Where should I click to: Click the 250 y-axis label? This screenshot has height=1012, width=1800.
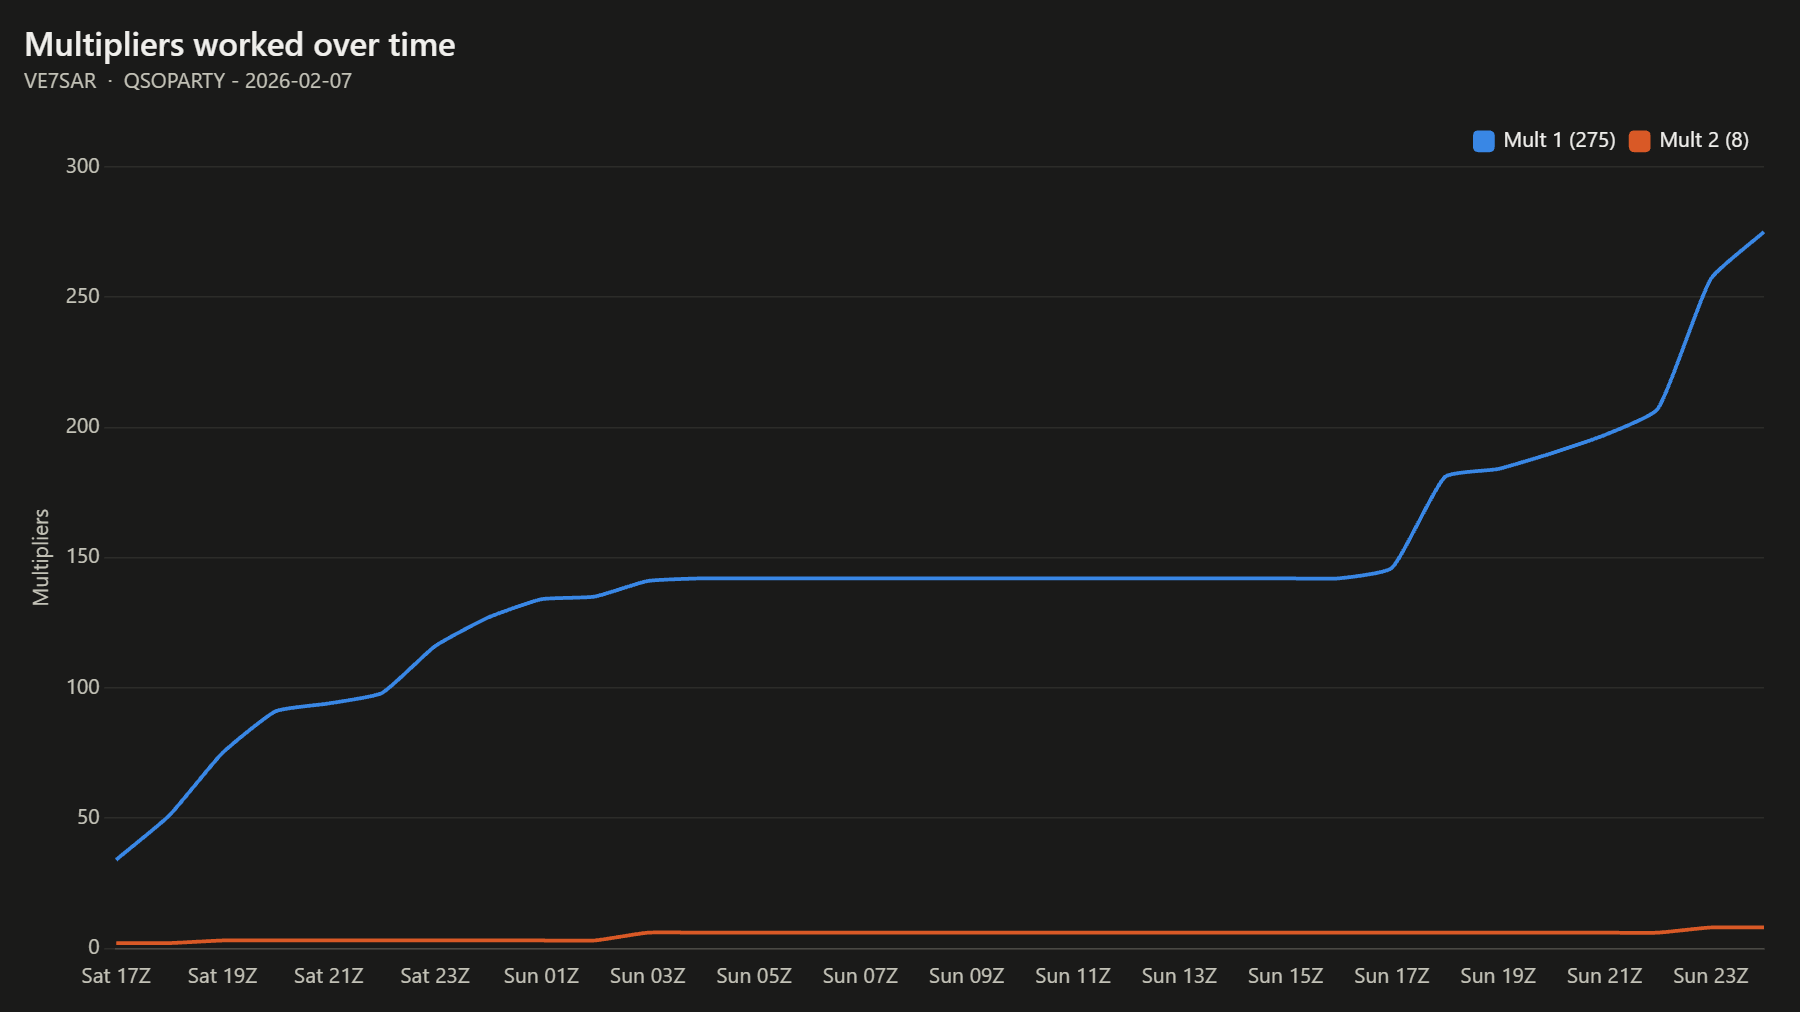(83, 296)
